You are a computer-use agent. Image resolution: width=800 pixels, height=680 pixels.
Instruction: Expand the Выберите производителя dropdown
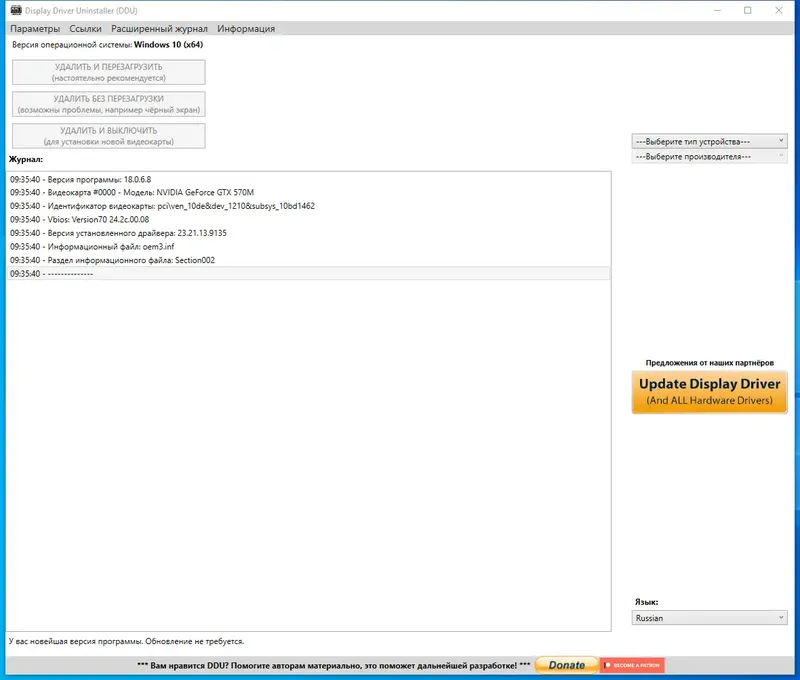(x=708, y=156)
